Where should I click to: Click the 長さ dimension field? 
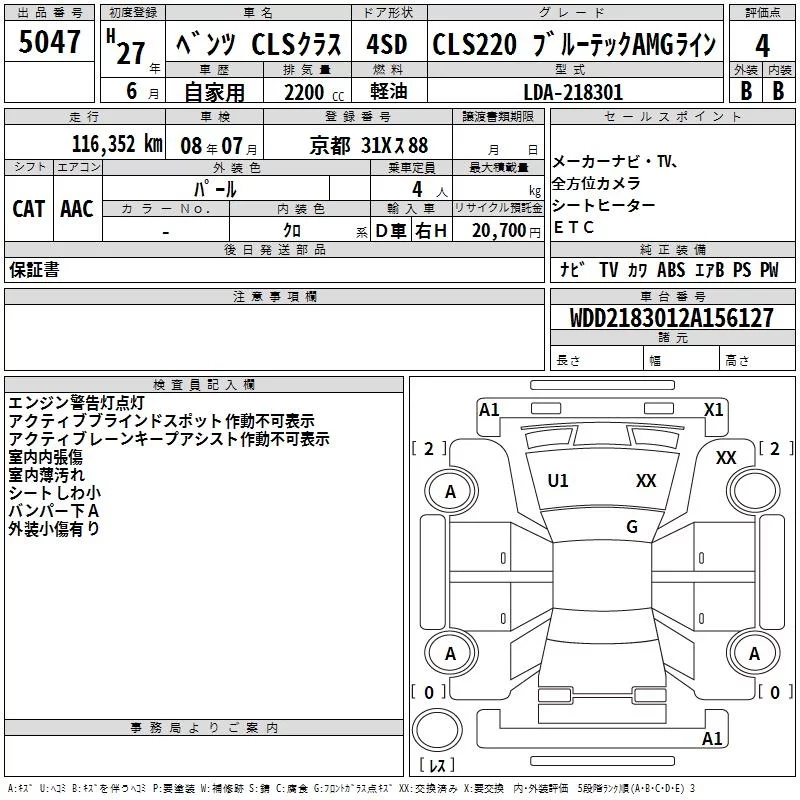pos(596,360)
